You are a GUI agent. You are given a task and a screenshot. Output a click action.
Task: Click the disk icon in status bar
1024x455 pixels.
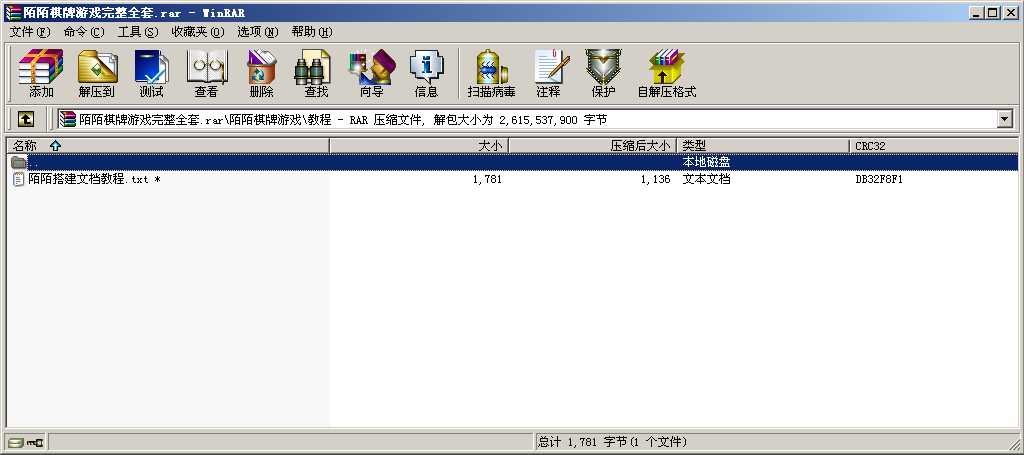pos(16,443)
